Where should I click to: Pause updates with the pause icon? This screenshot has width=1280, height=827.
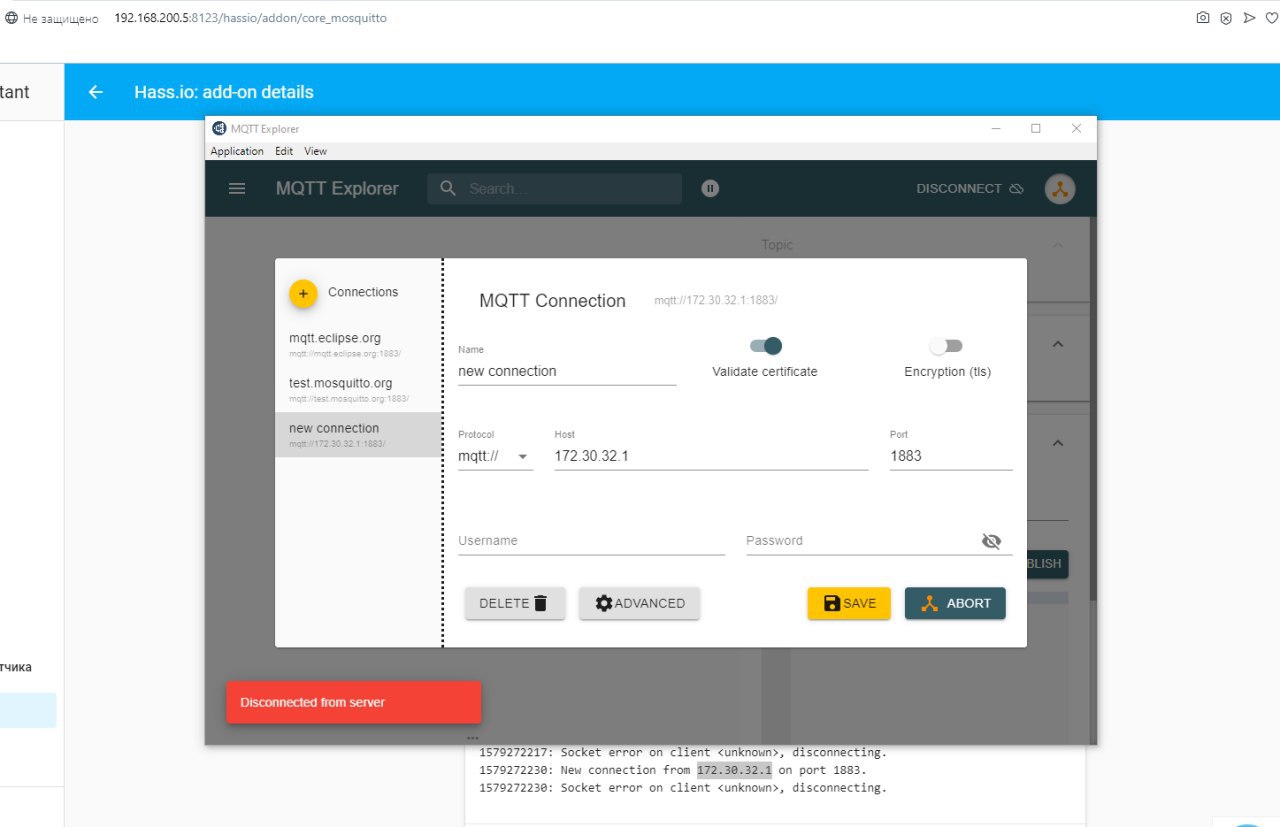(710, 188)
